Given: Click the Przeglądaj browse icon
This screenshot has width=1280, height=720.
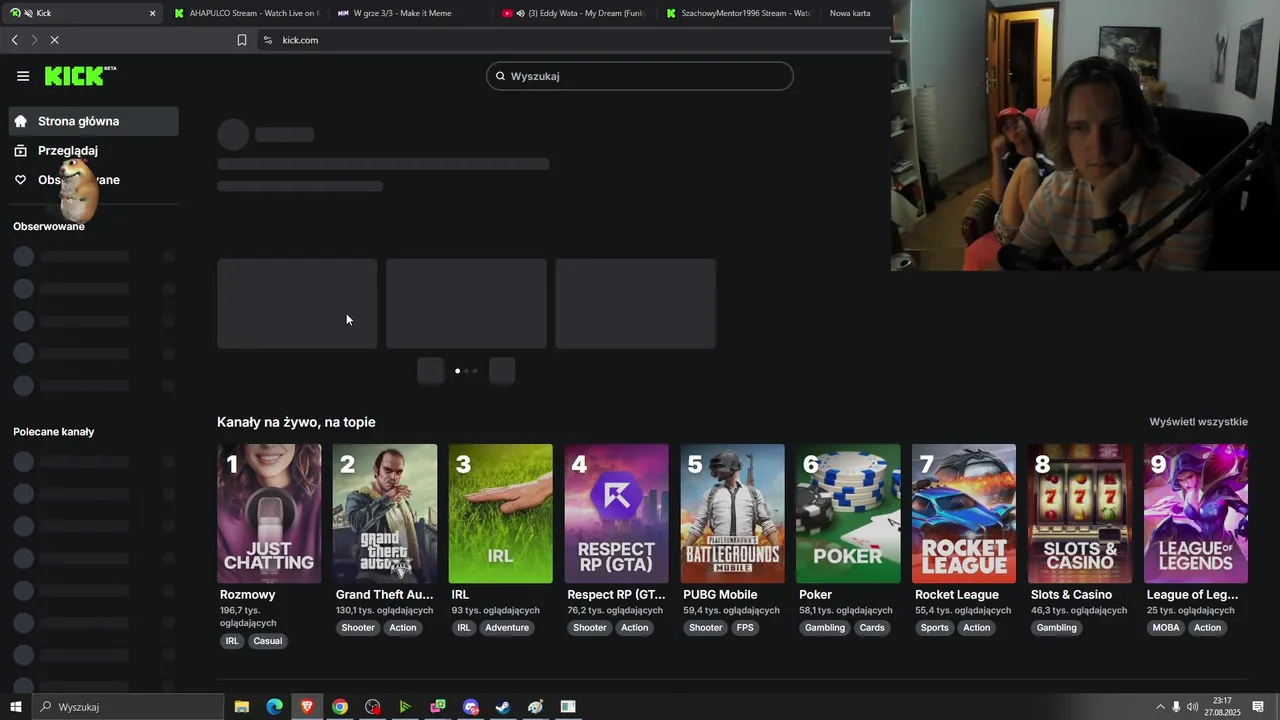Looking at the screenshot, I should pyautogui.click(x=20, y=150).
